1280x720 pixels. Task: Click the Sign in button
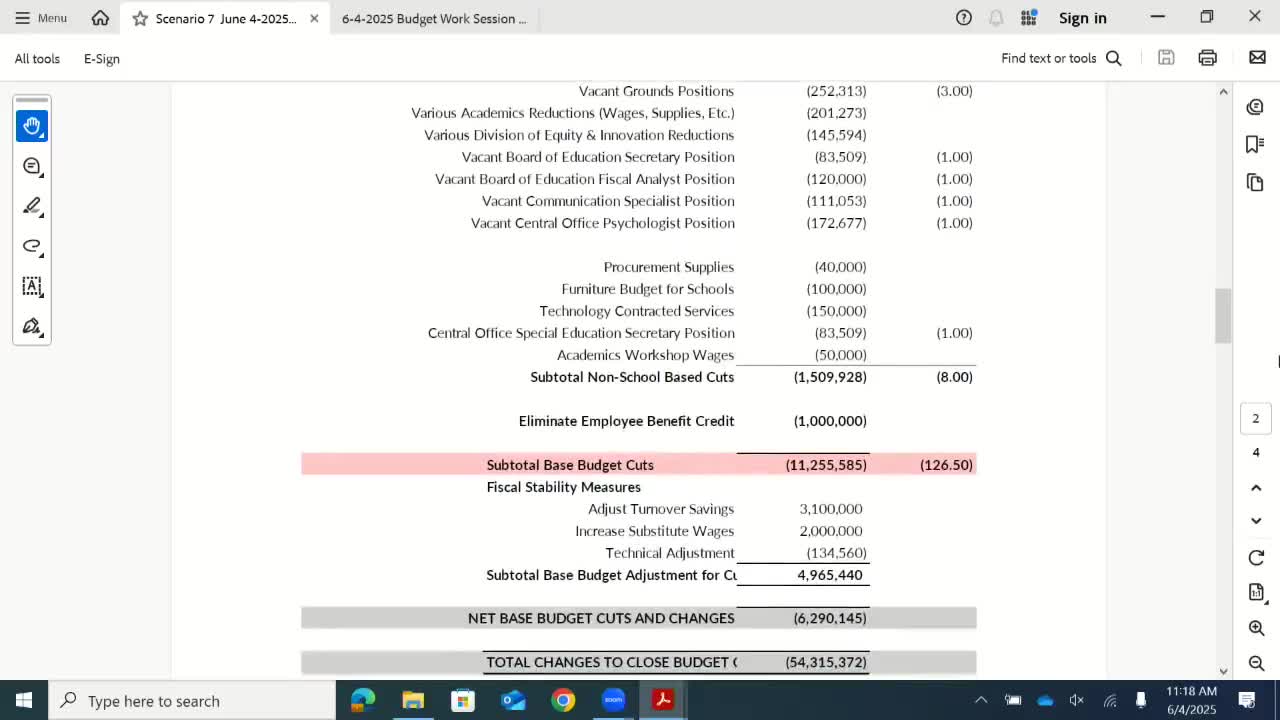tap(1083, 18)
